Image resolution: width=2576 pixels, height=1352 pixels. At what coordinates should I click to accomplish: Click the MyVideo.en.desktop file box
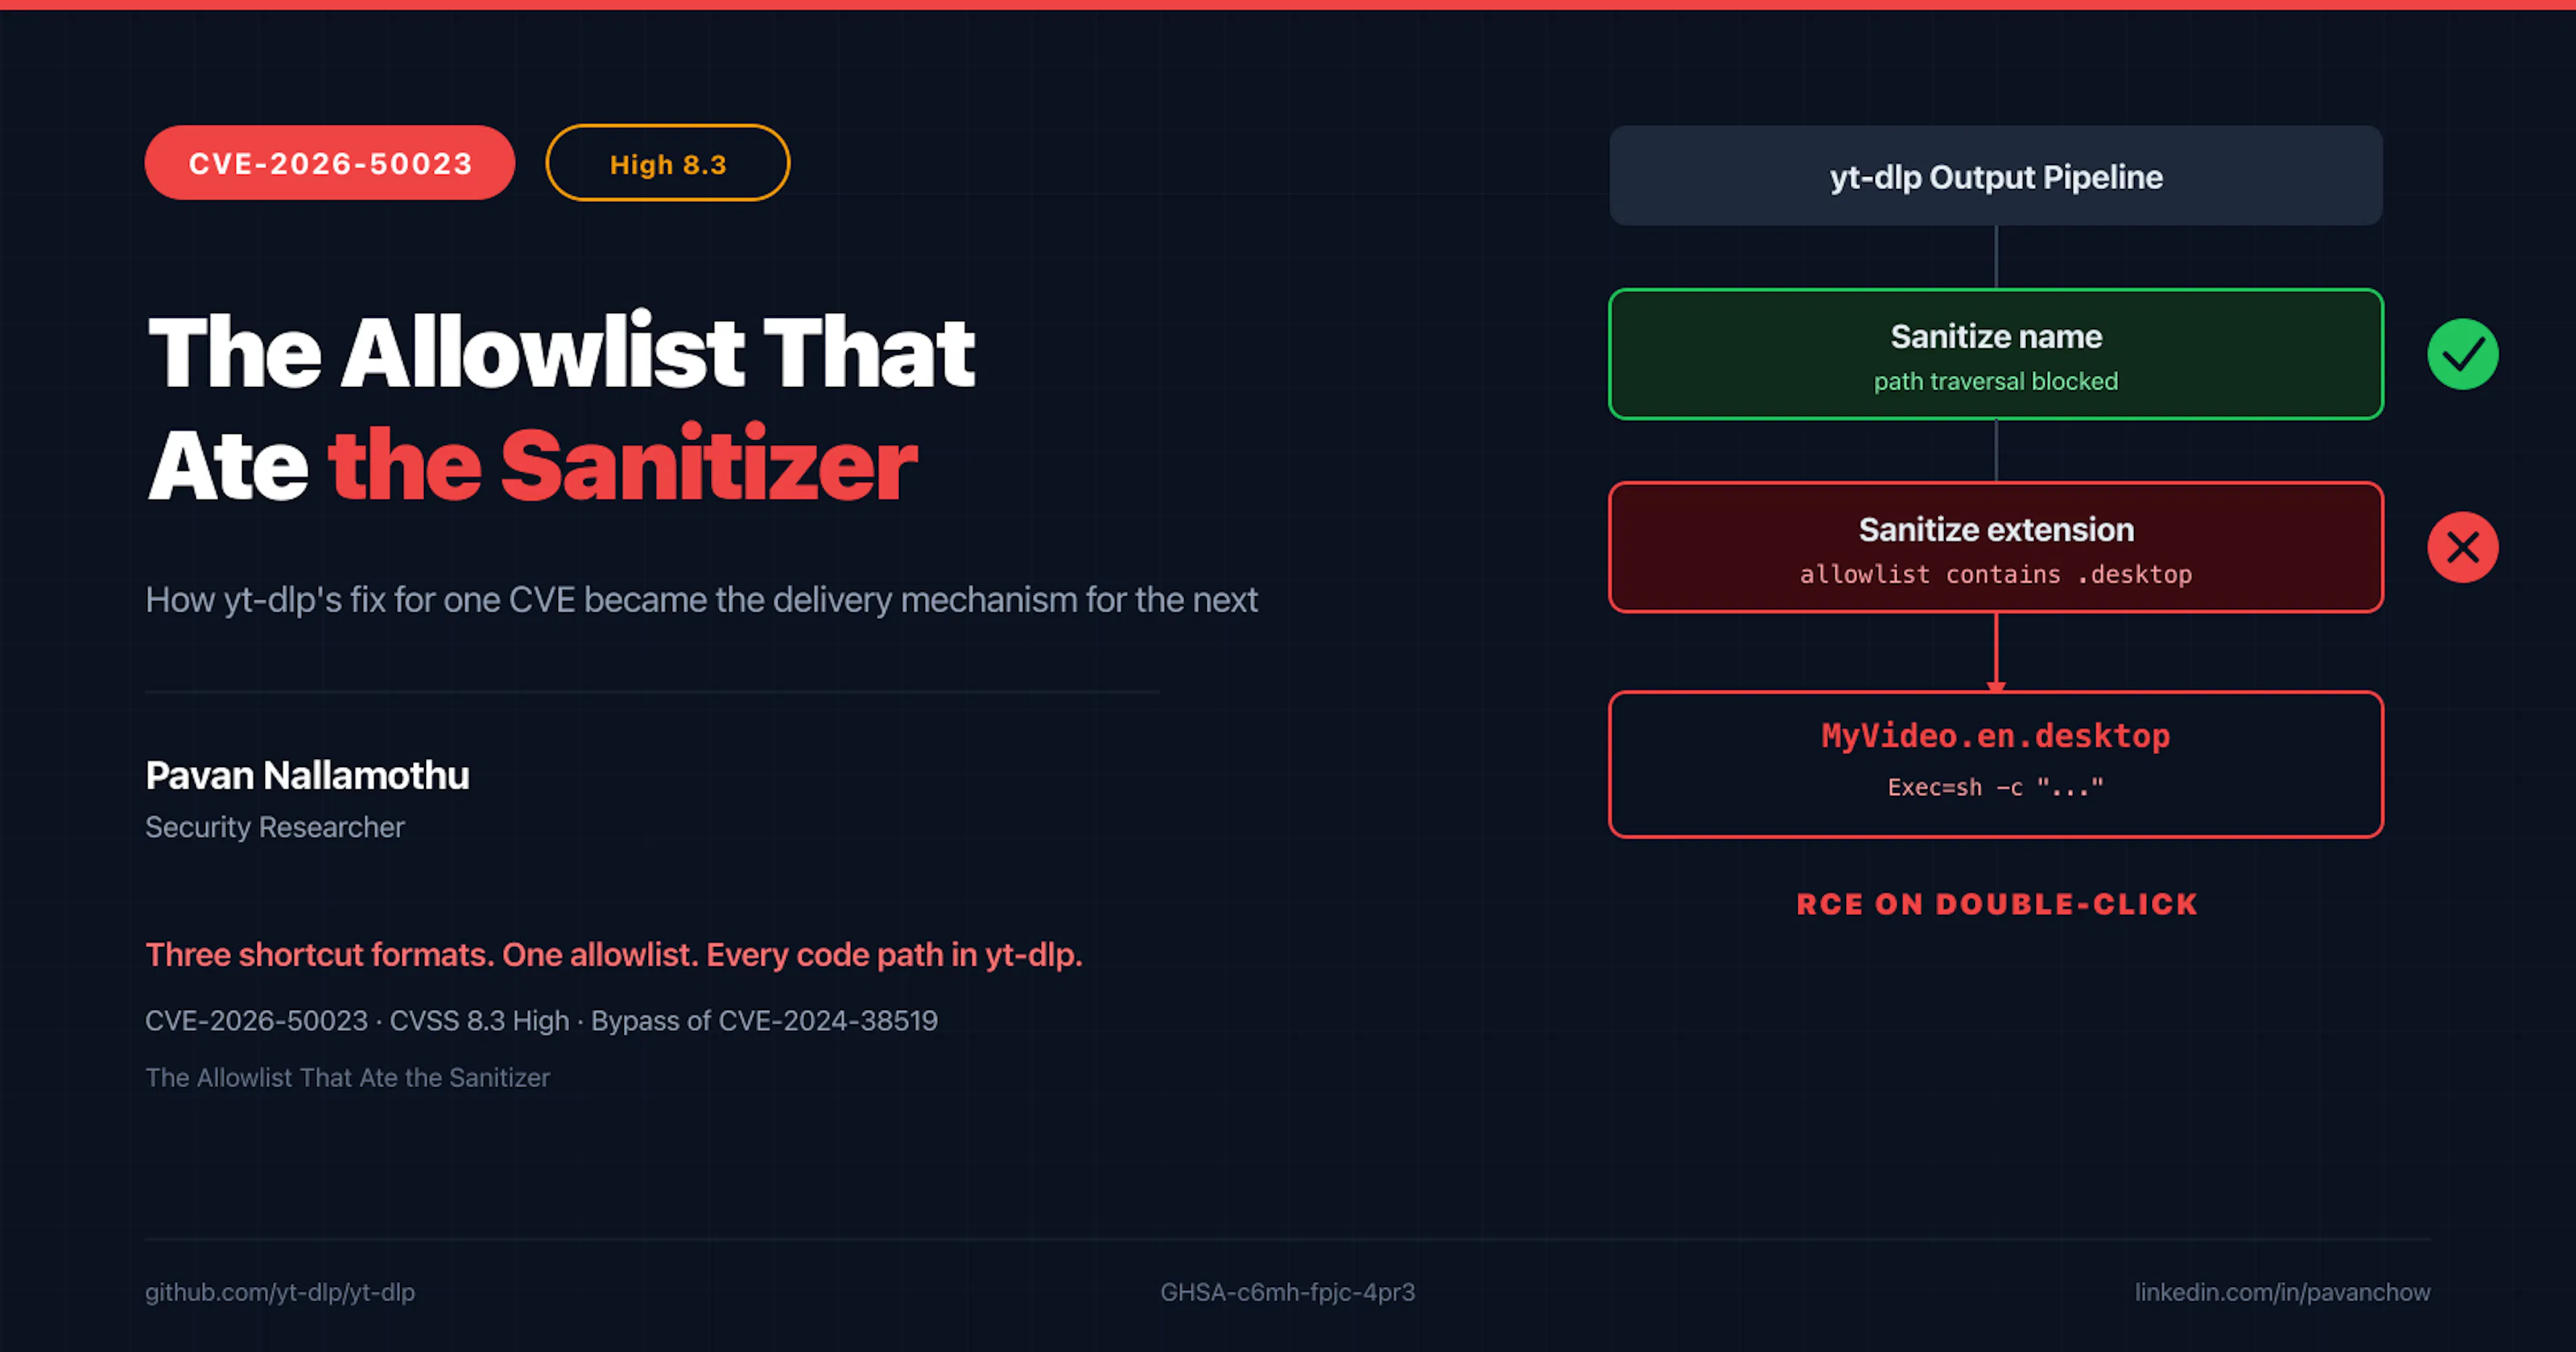point(1996,764)
